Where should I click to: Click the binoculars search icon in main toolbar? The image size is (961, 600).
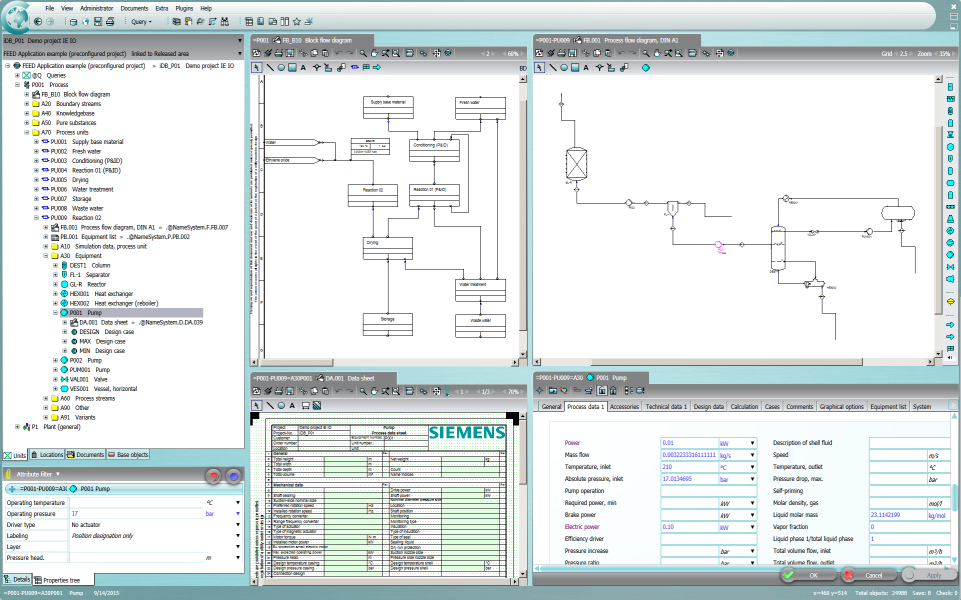(225, 21)
